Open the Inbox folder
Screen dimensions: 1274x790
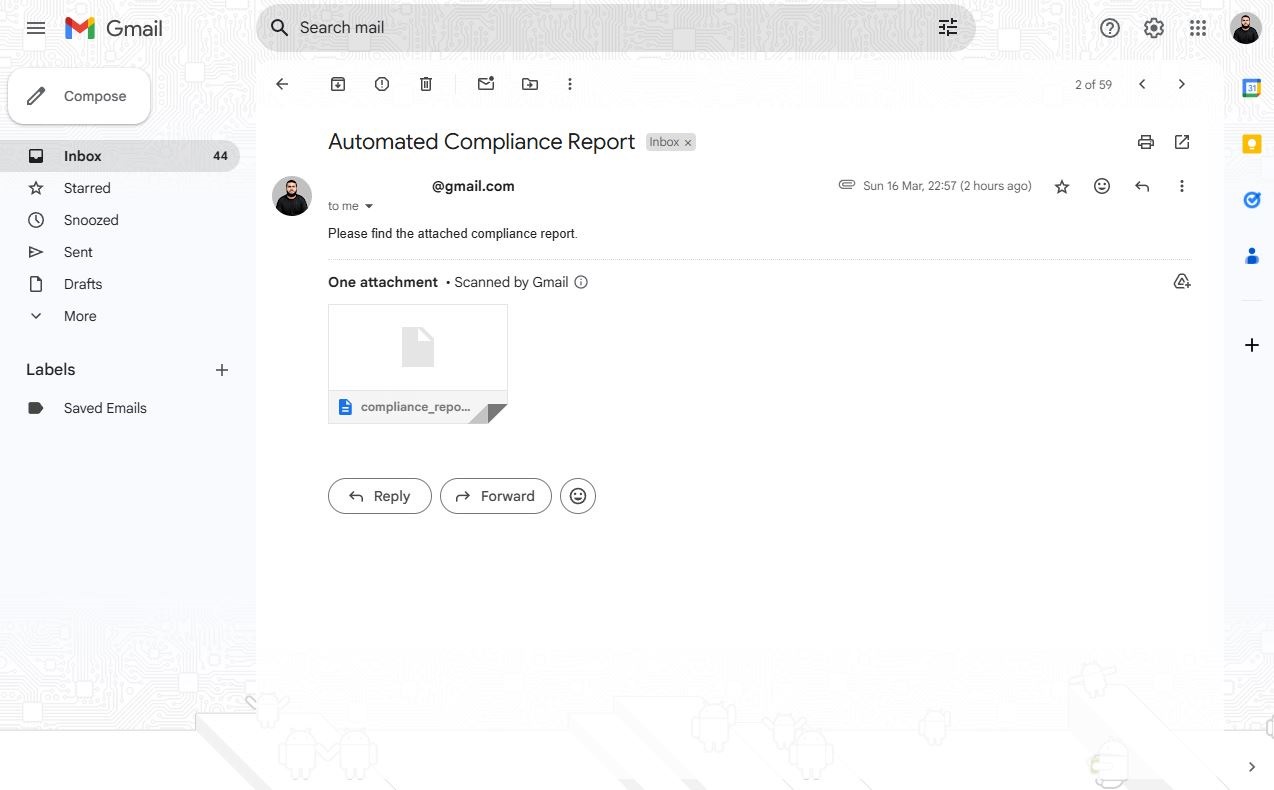120,156
